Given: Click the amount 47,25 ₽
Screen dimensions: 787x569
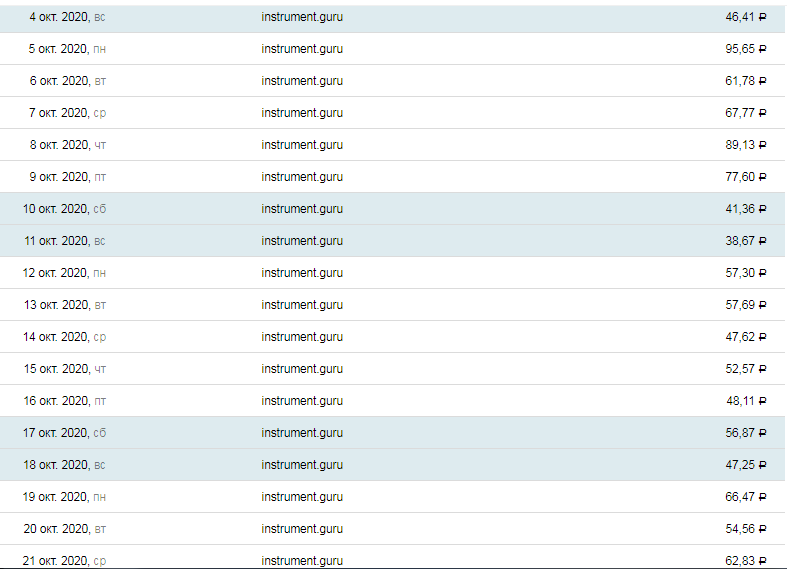Looking at the screenshot, I should (746, 465).
